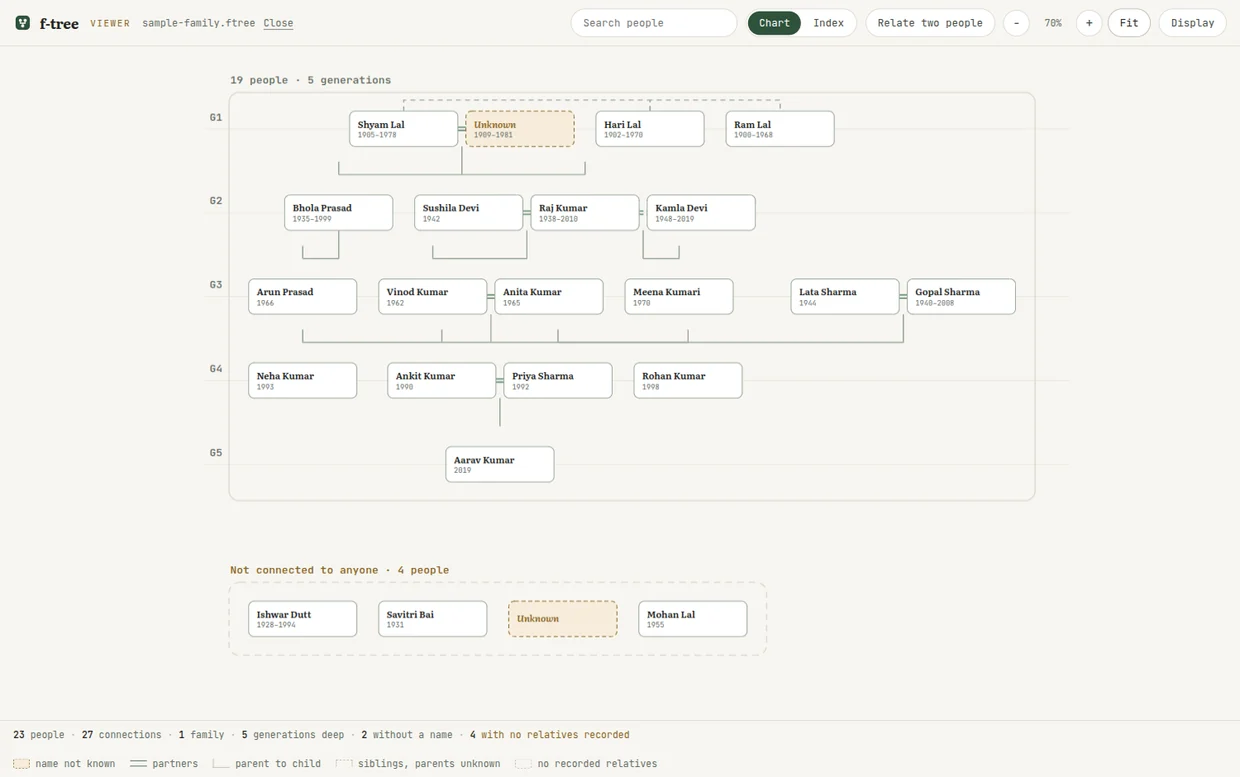Select the Shyam Lal card
1240x777 pixels.
click(x=404, y=129)
